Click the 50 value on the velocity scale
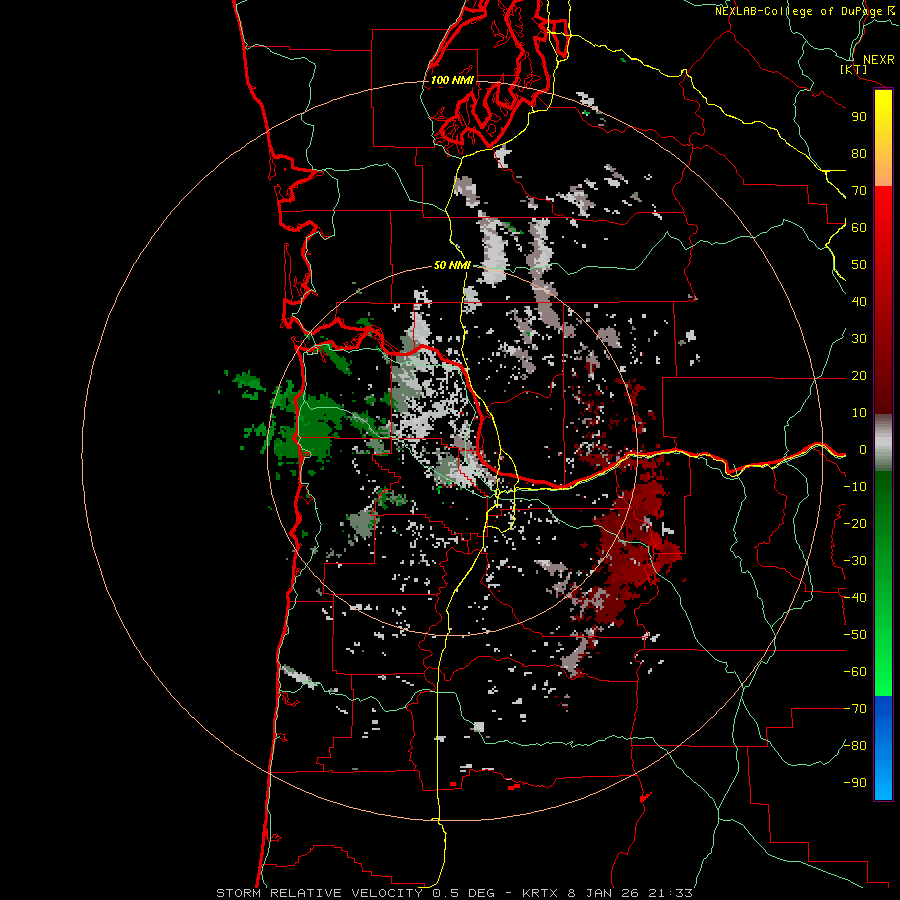The width and height of the screenshot is (900, 900). point(859,265)
